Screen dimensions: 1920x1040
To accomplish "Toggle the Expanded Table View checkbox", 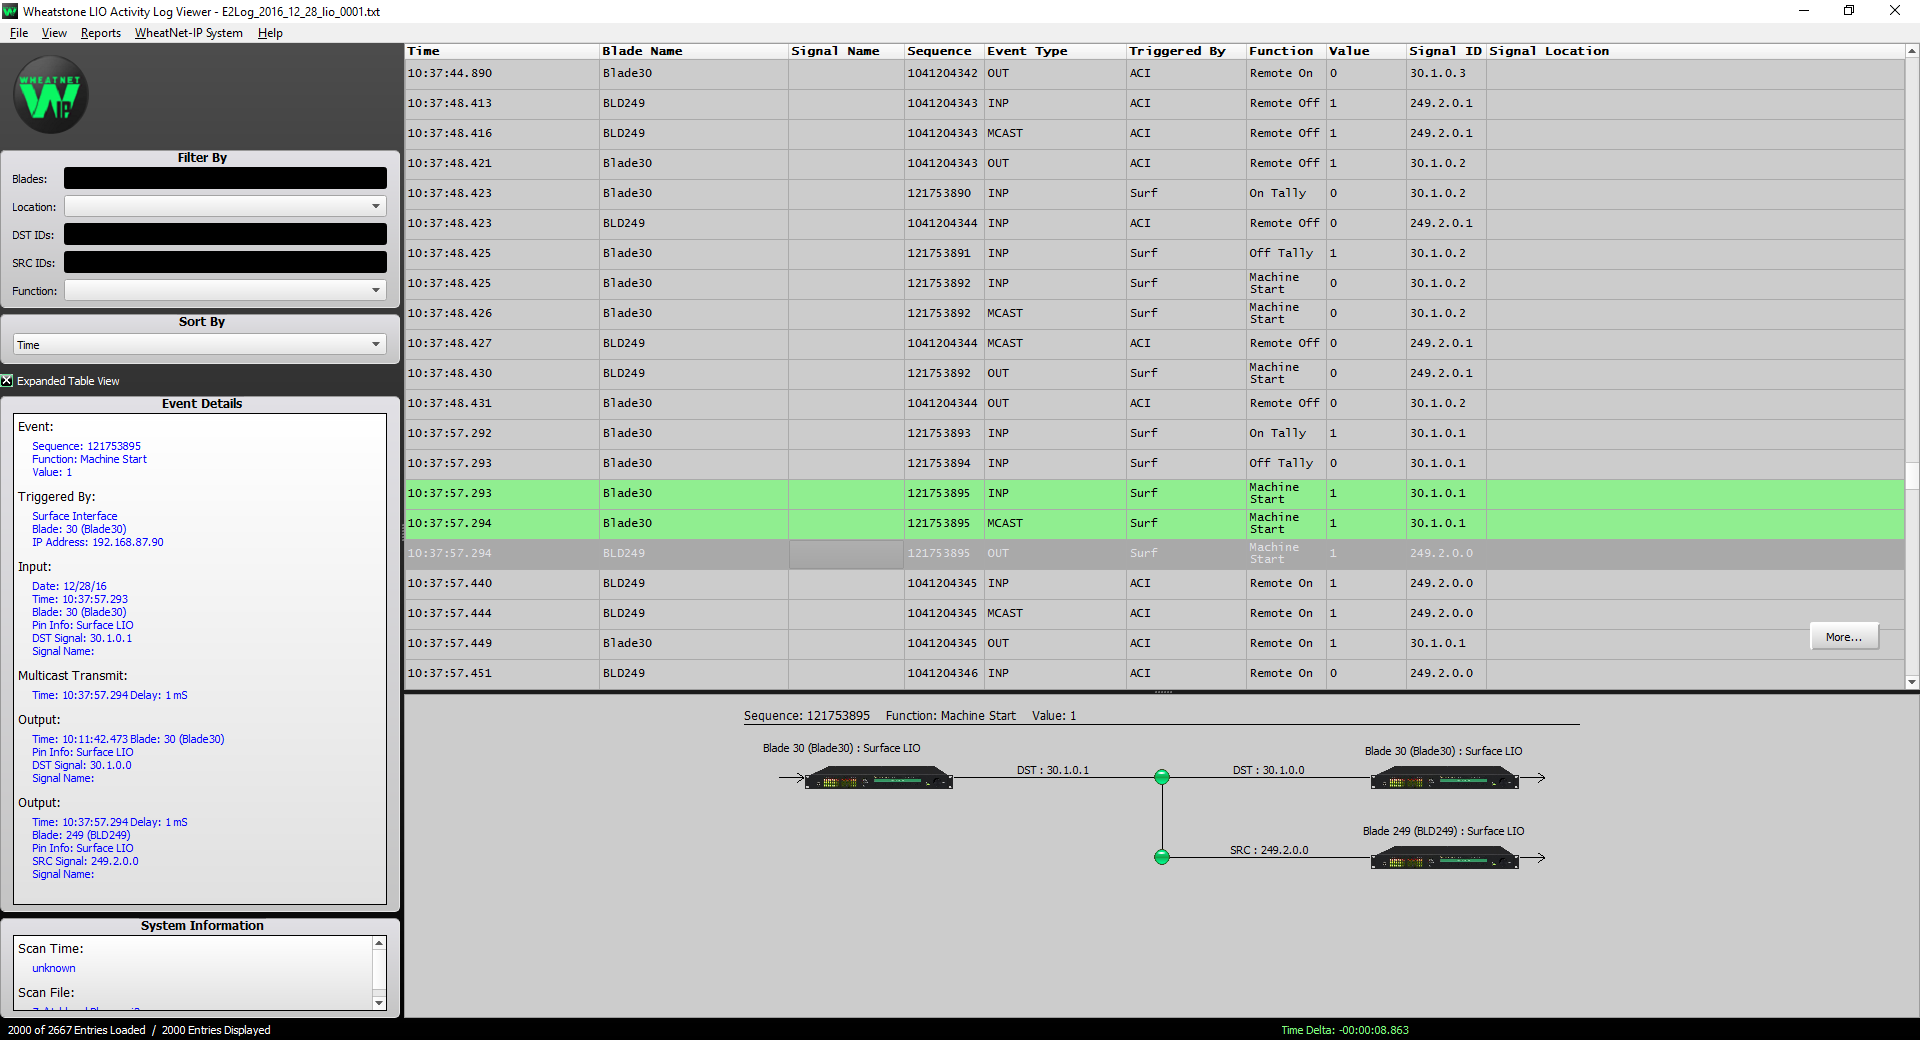I will pos(7,381).
